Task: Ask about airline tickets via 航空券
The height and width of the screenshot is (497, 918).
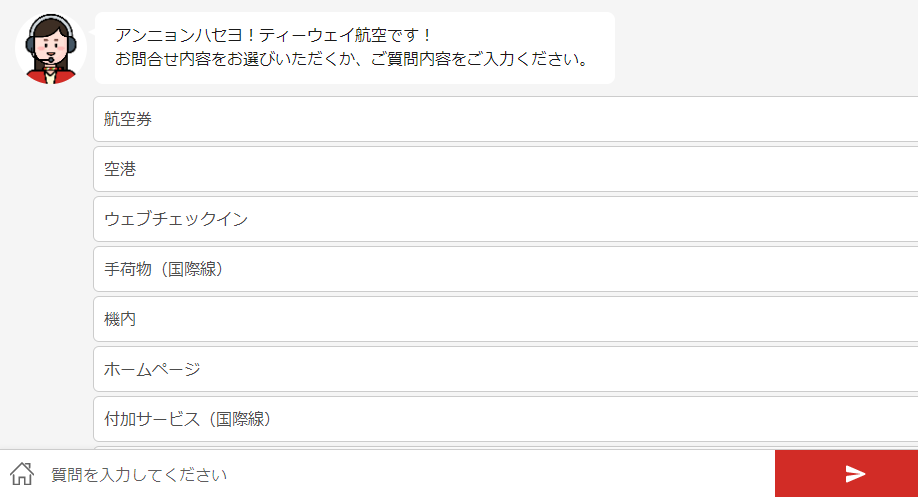Action: click(x=505, y=119)
